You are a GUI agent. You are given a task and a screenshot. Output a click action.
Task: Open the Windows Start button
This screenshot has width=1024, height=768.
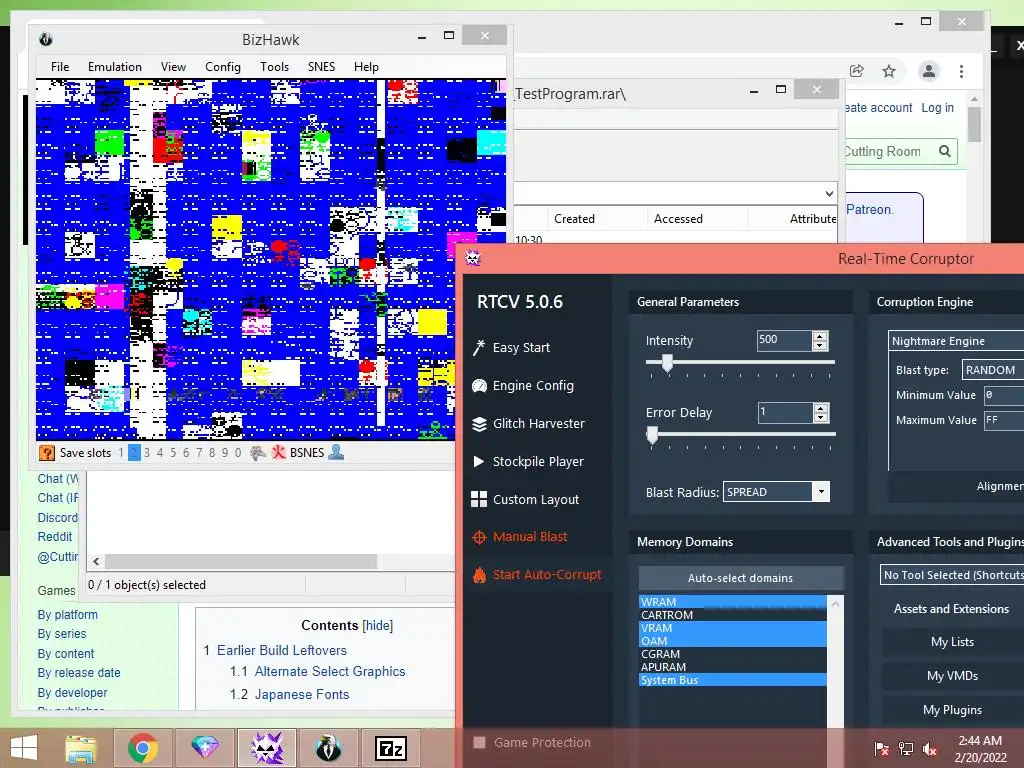pos(24,748)
